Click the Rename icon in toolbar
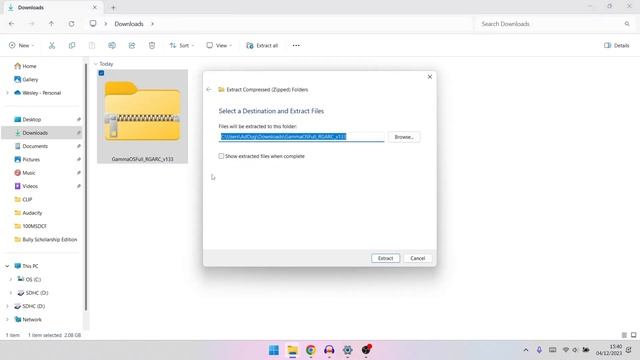The image size is (640, 360). point(112,45)
